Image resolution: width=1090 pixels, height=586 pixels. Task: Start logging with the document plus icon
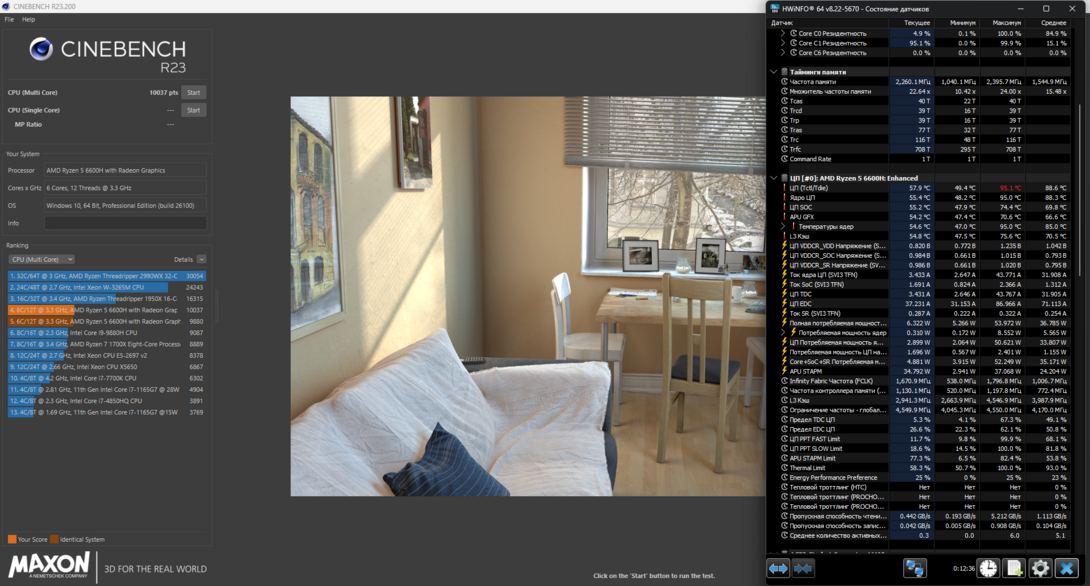(1014, 568)
